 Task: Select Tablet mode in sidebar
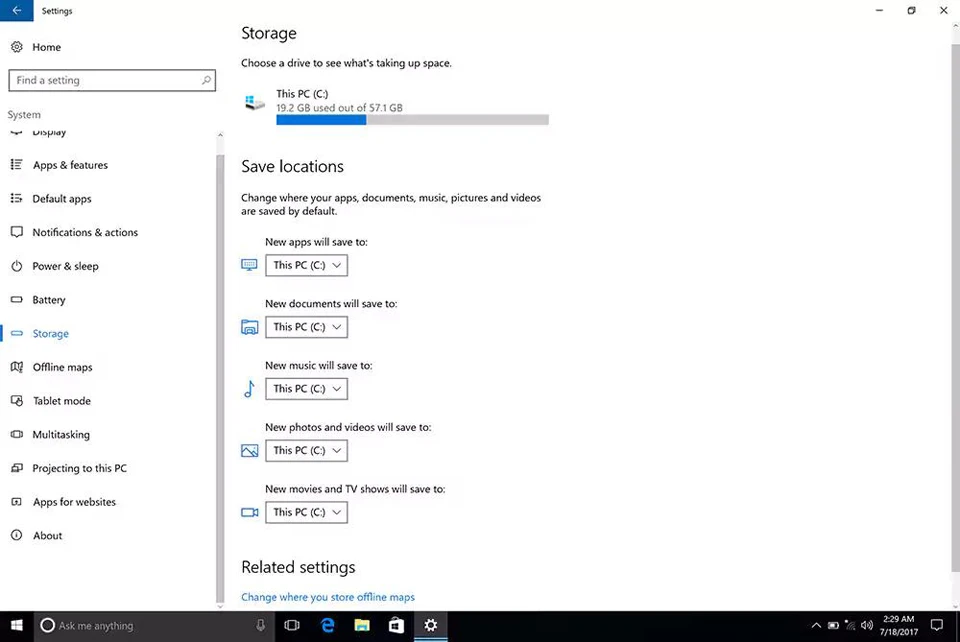click(x=62, y=401)
